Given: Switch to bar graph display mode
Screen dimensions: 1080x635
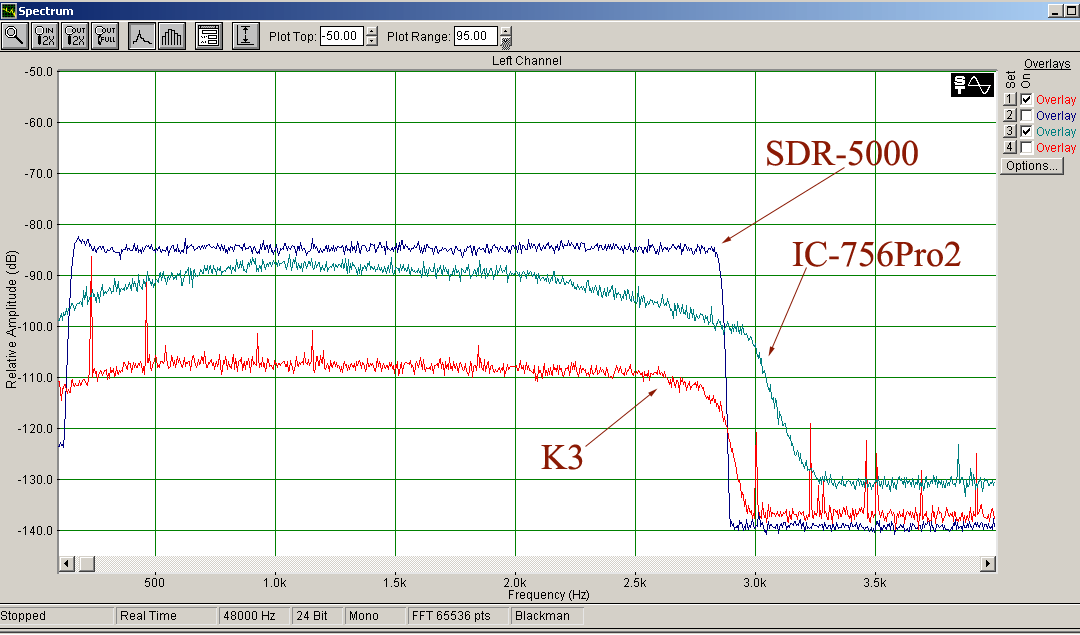Looking at the screenshot, I should tap(172, 36).
